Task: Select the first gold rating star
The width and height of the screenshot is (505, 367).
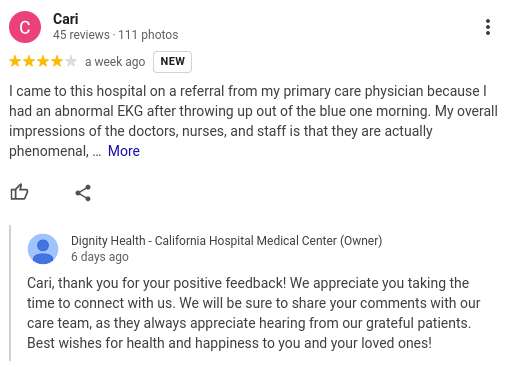Action: (x=15, y=61)
